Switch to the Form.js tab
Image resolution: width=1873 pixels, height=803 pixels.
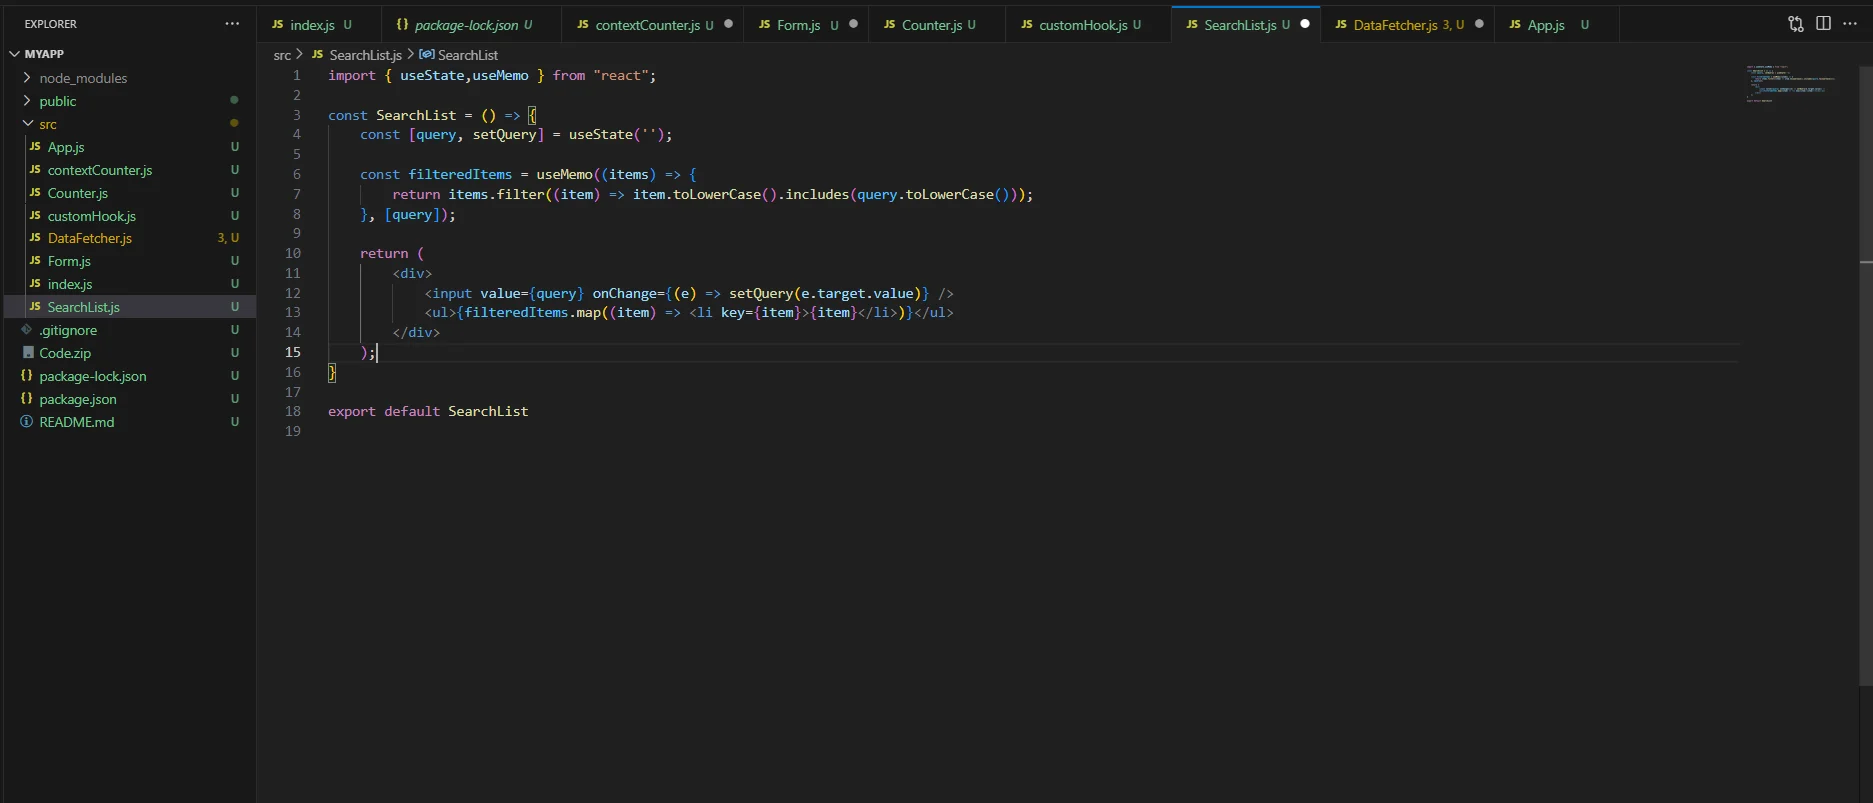(805, 25)
